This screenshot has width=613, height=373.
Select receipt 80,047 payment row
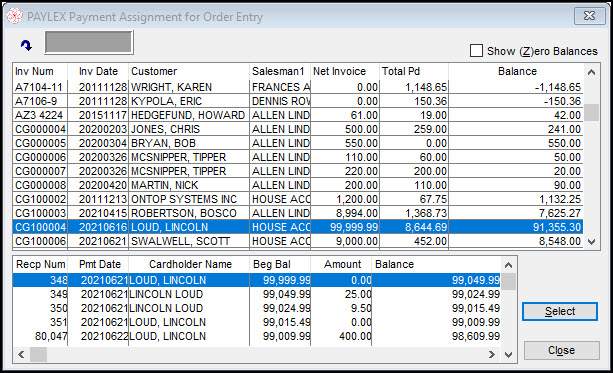257,336
